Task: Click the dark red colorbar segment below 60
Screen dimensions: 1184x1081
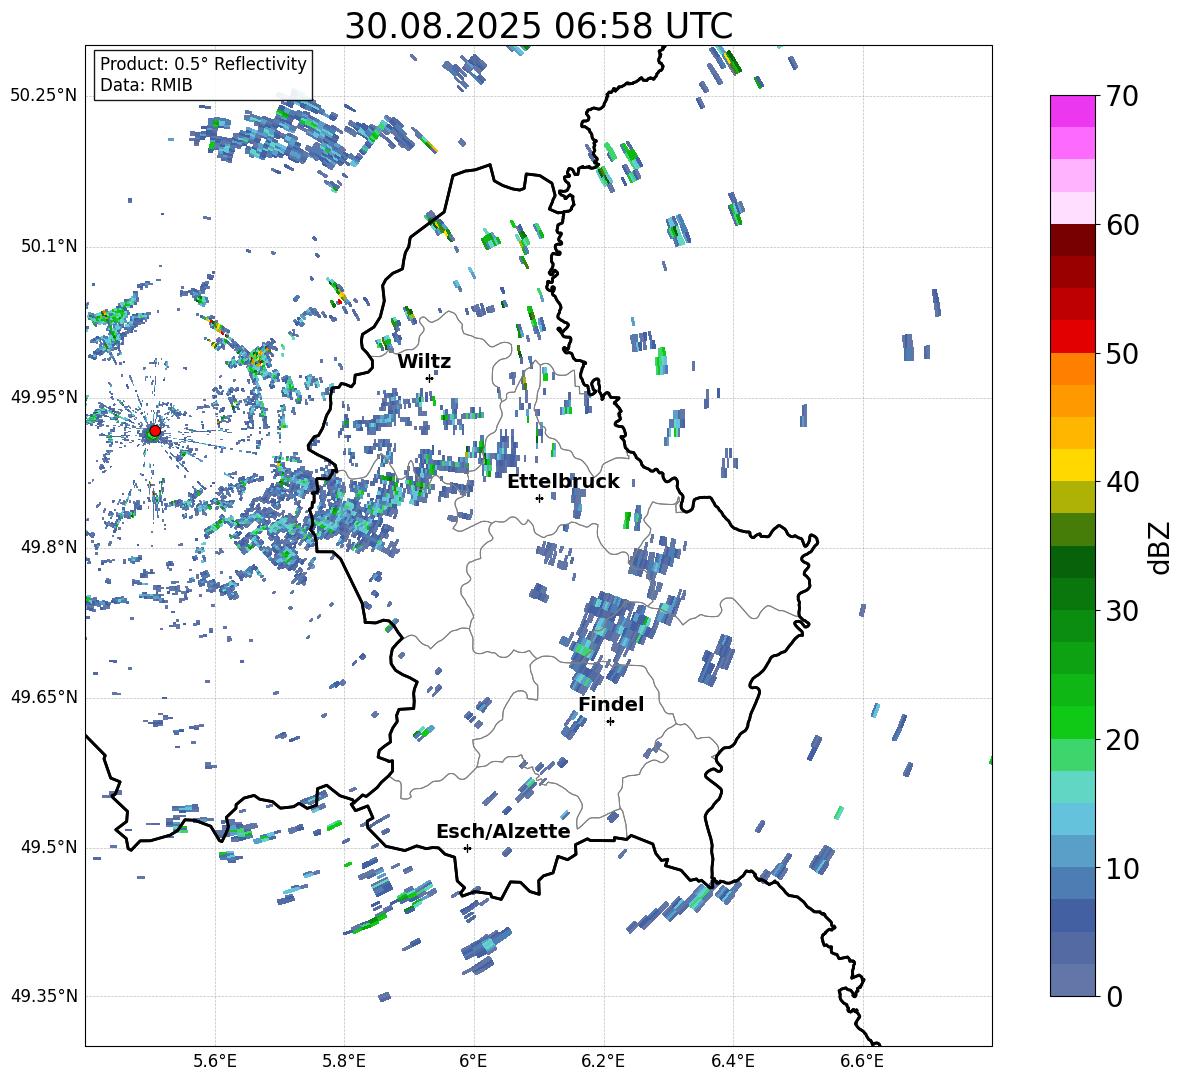Action: [1072, 240]
